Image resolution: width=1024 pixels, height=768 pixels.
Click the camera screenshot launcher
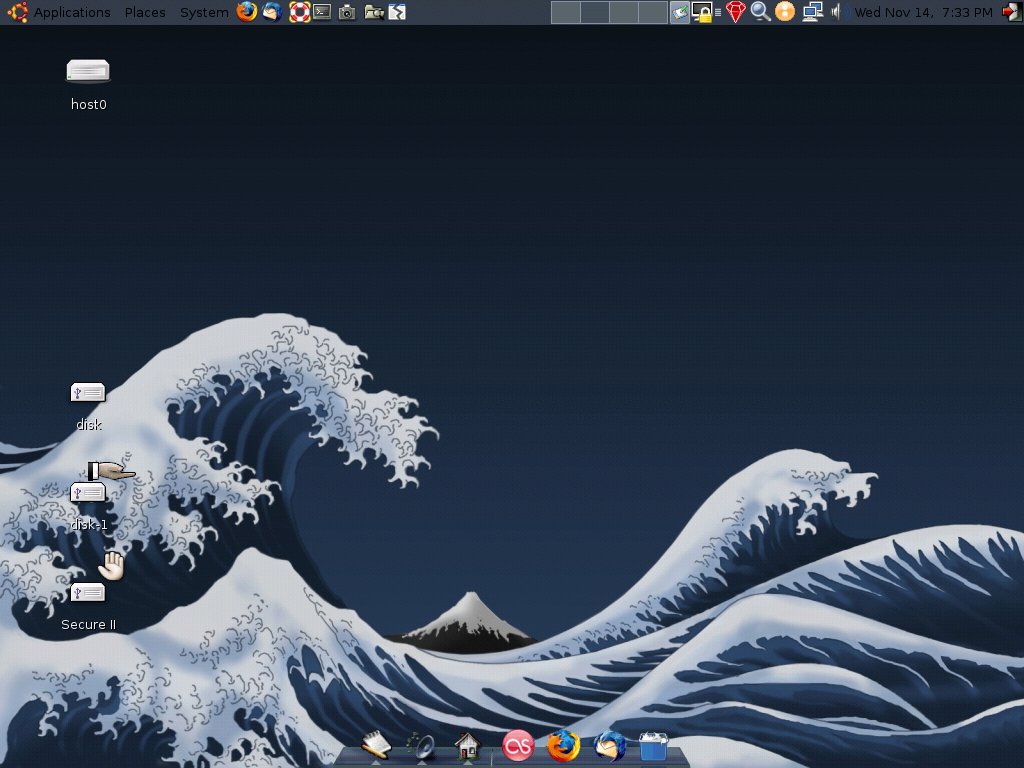click(347, 12)
